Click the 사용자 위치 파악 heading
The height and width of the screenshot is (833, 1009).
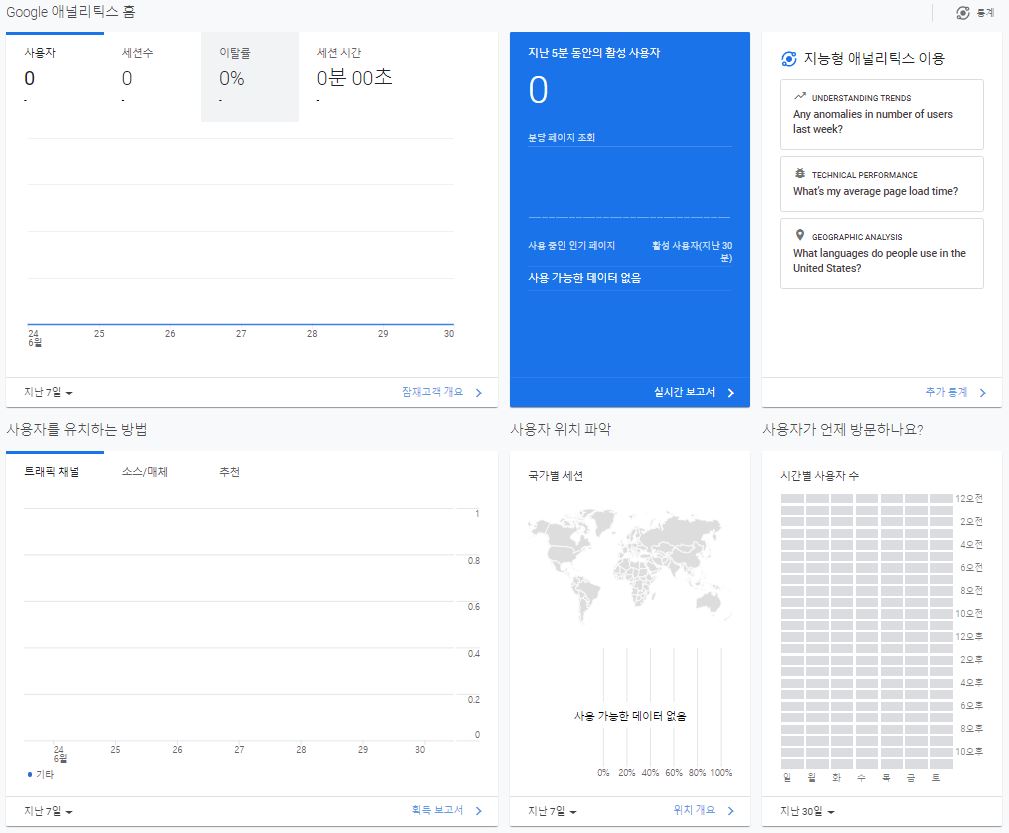(x=560, y=429)
